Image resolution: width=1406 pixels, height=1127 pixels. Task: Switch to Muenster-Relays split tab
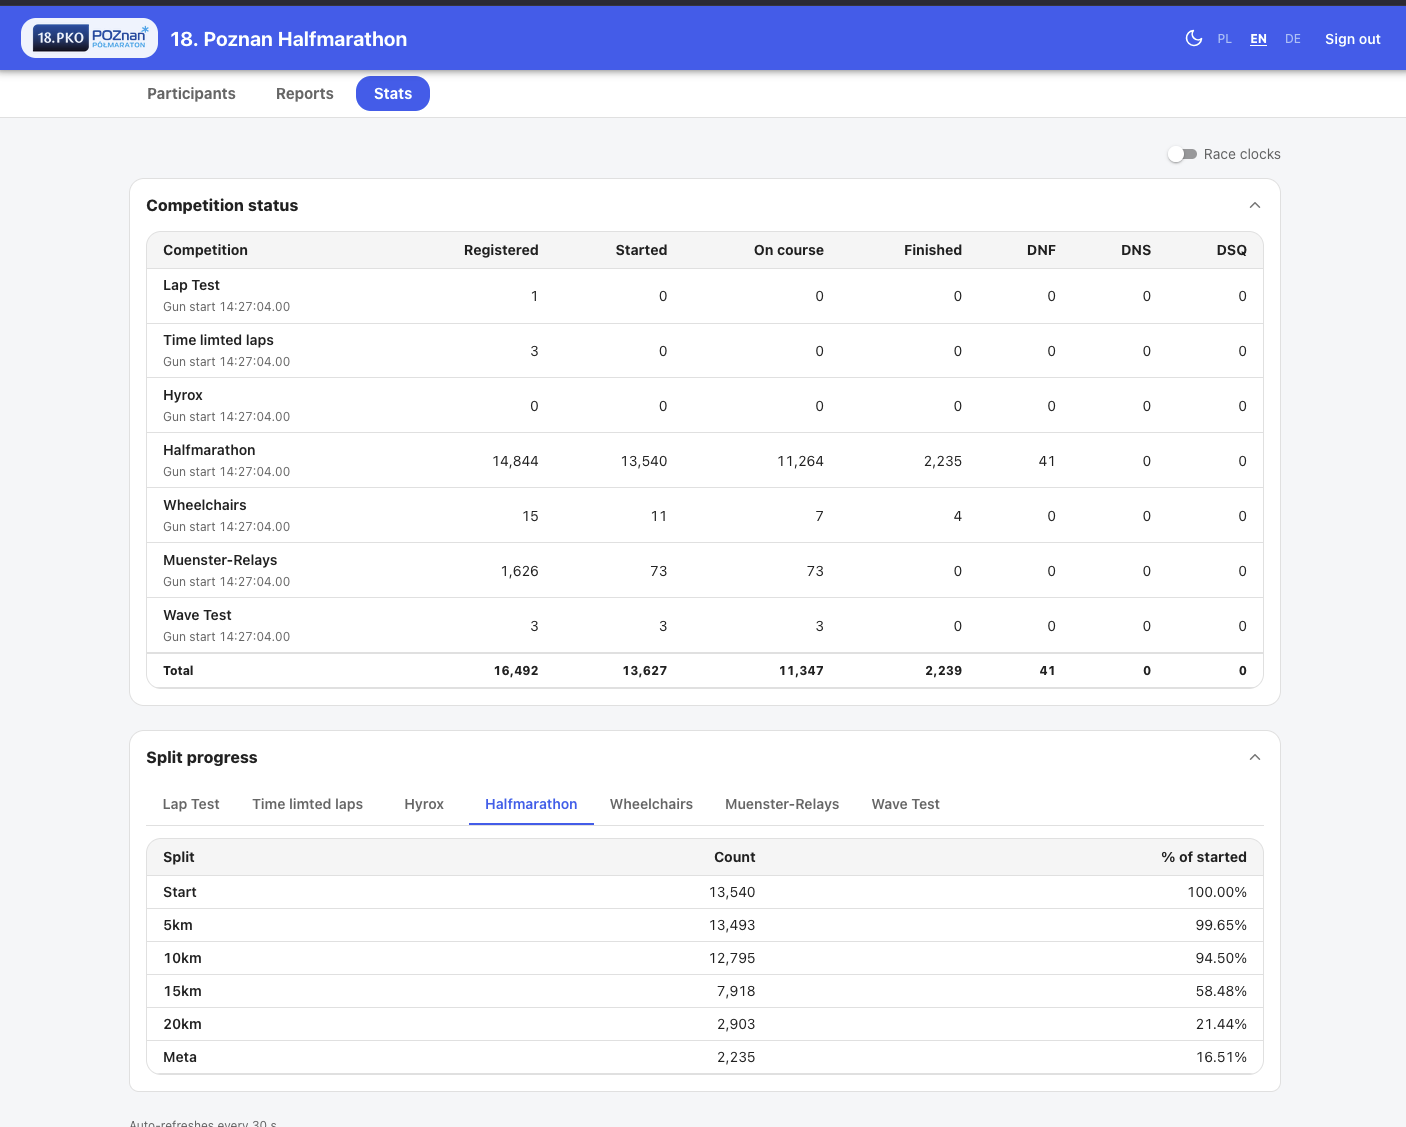782,804
